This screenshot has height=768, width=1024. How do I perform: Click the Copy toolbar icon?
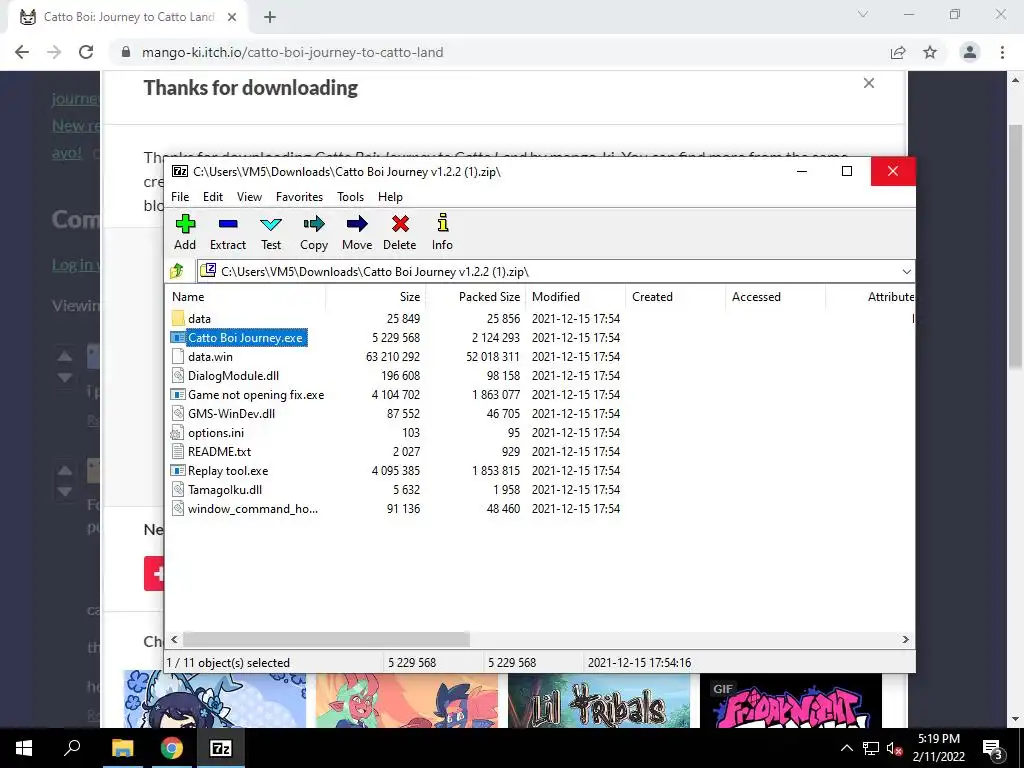[314, 225]
